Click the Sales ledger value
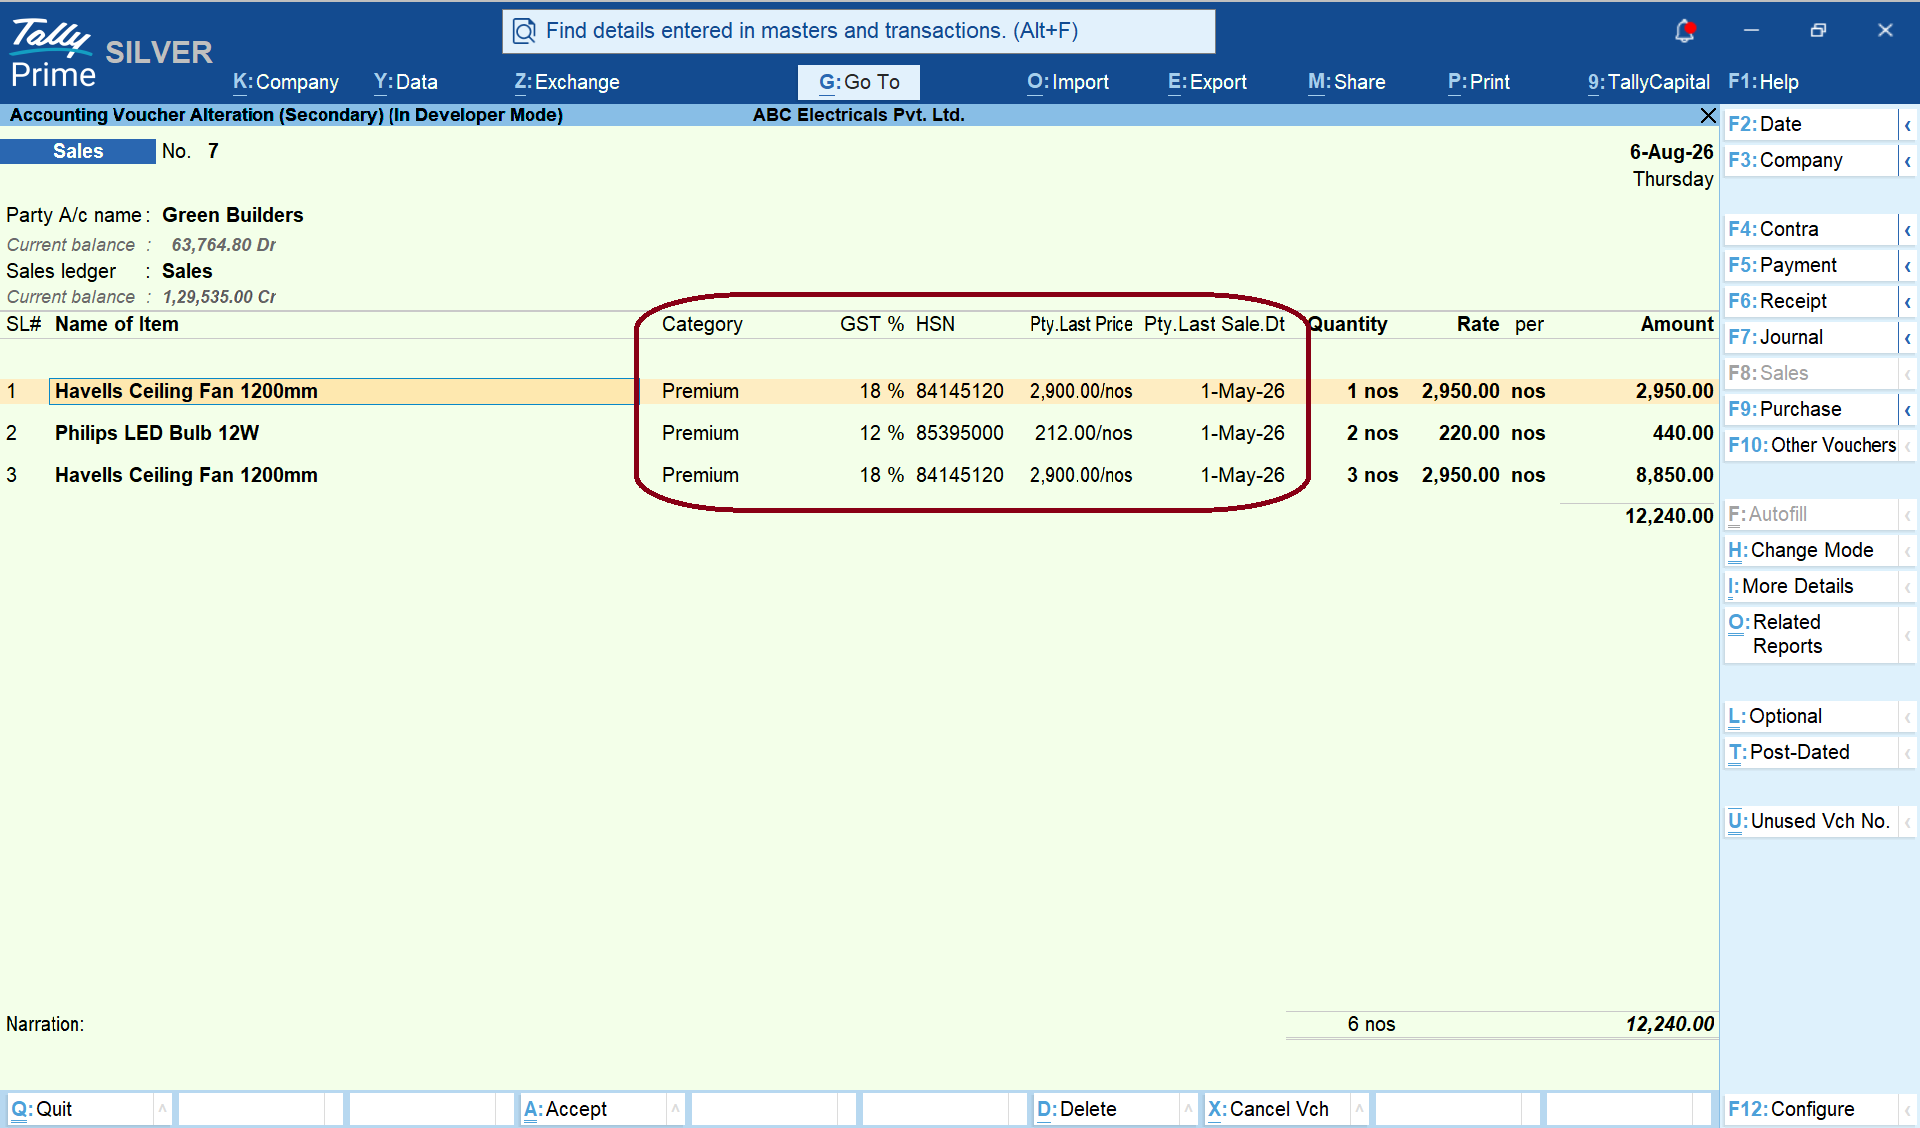Image resolution: width=1920 pixels, height=1128 pixels. click(187, 272)
